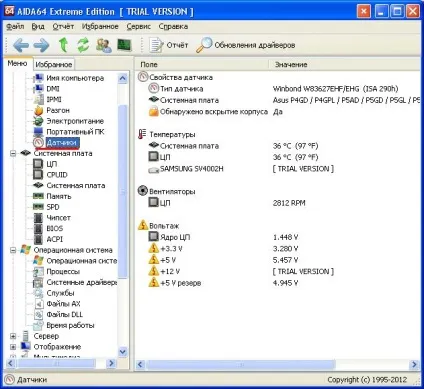Open the Вид menu
Image resolution: width=424 pixels, height=389 pixels.
(38, 26)
